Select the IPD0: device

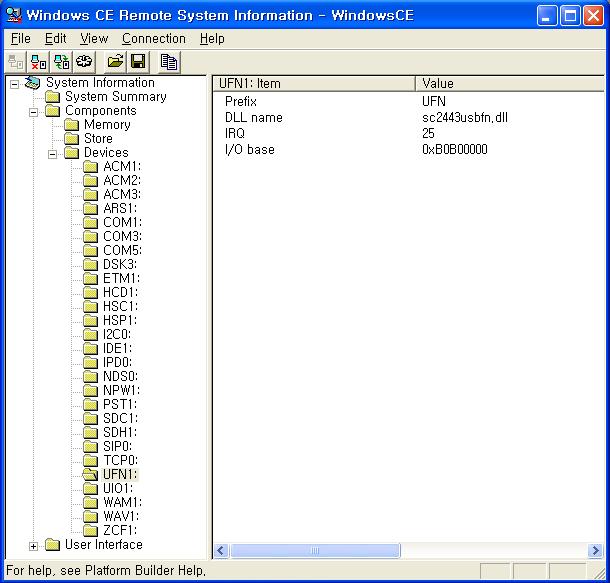117,362
